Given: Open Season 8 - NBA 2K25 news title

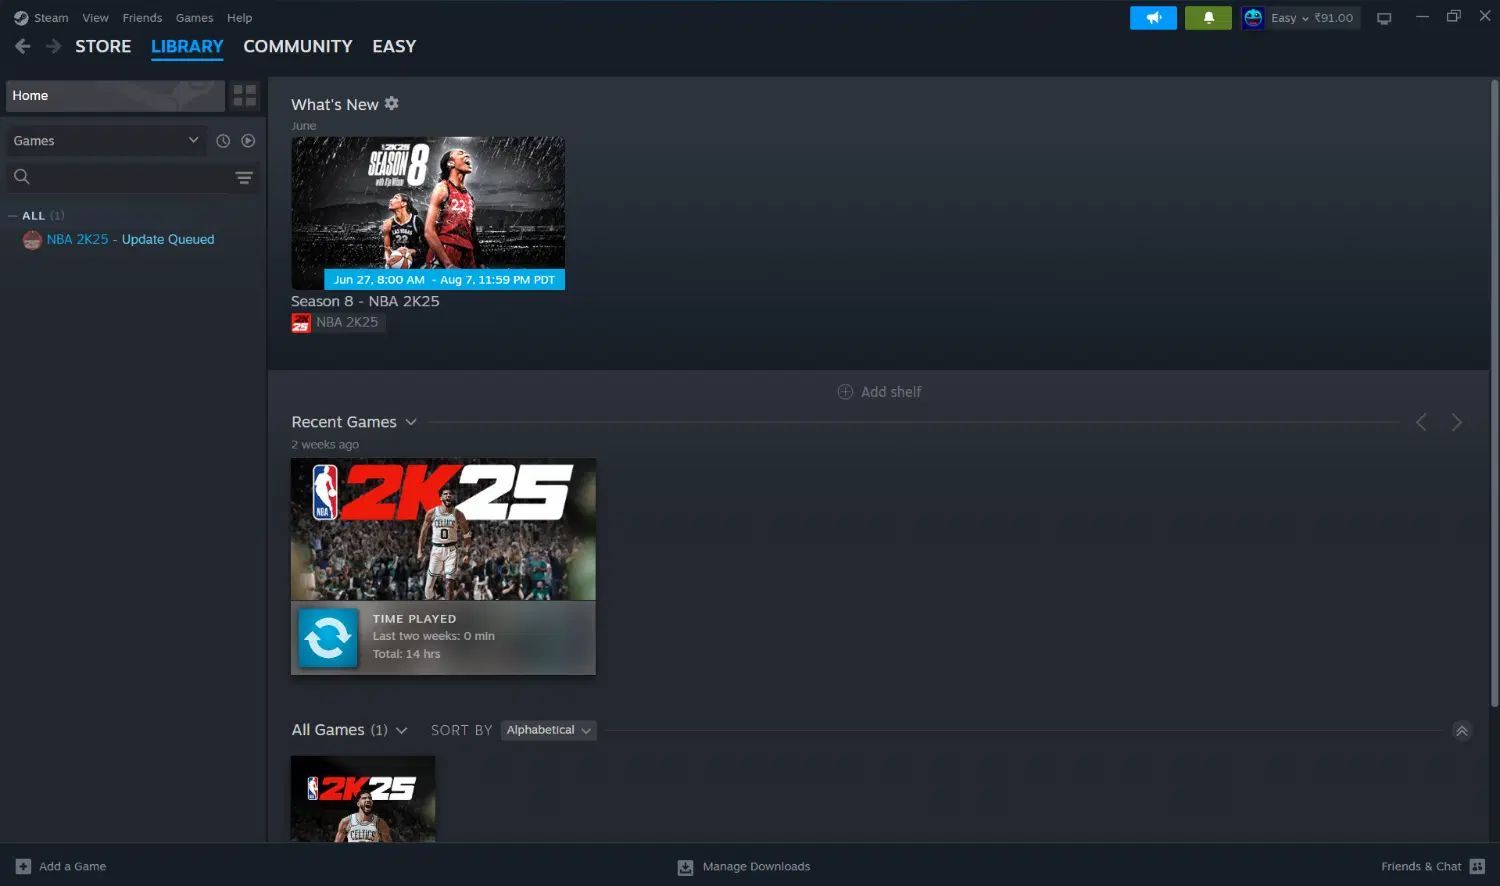Looking at the screenshot, I should coord(365,301).
